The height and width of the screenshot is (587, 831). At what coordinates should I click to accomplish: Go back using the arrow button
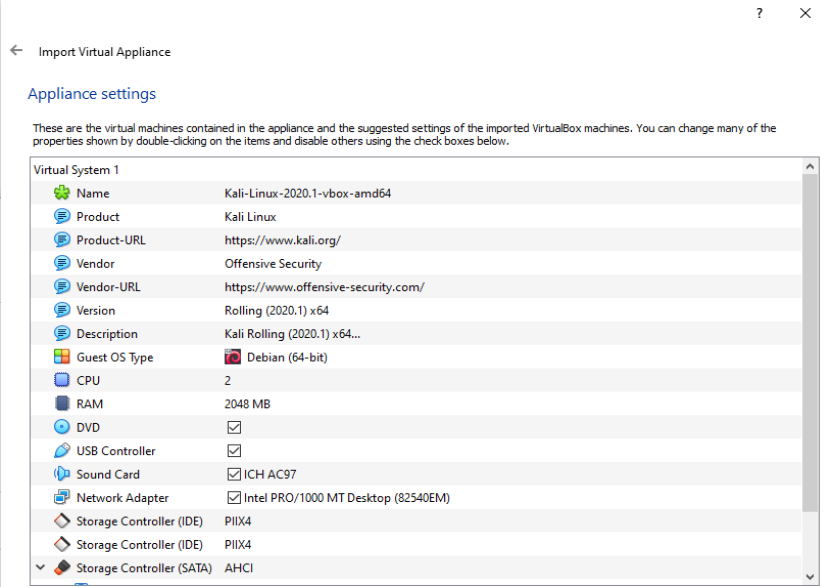(16, 51)
